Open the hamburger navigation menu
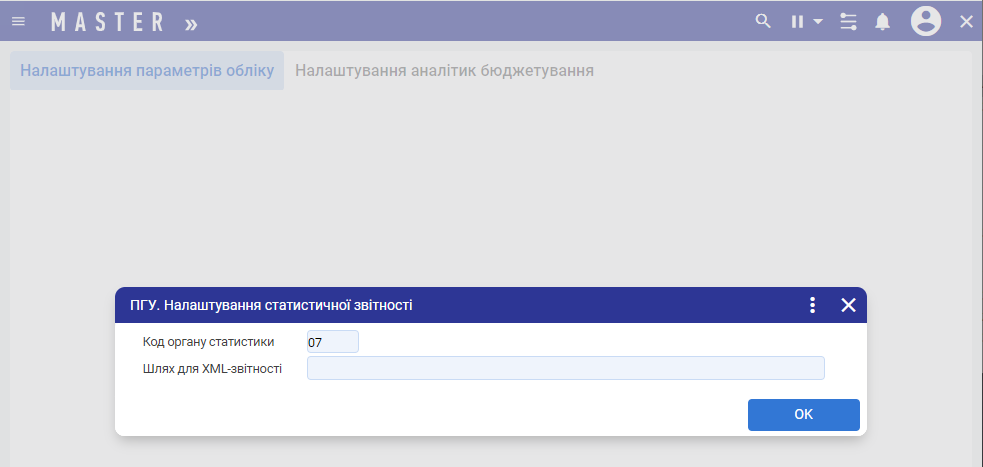This screenshot has width=983, height=467. [18, 21]
